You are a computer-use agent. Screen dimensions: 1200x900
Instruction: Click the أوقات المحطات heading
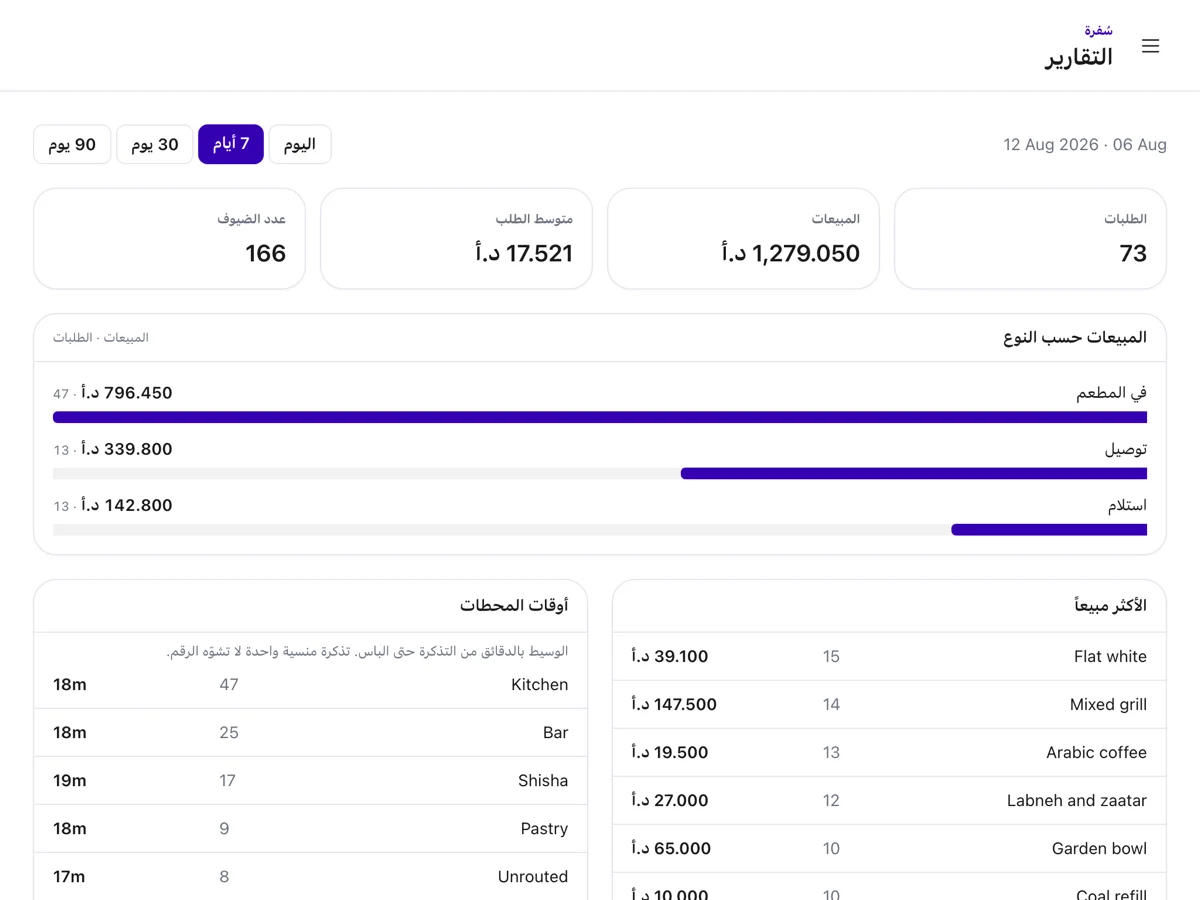pos(514,606)
